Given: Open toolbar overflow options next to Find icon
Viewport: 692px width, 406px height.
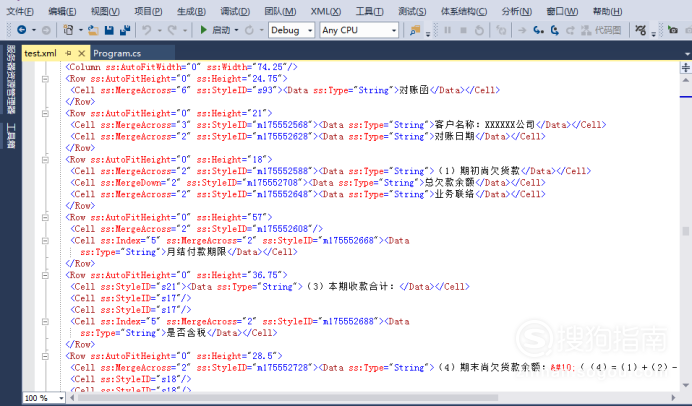Looking at the screenshot, I should click(x=428, y=34).
